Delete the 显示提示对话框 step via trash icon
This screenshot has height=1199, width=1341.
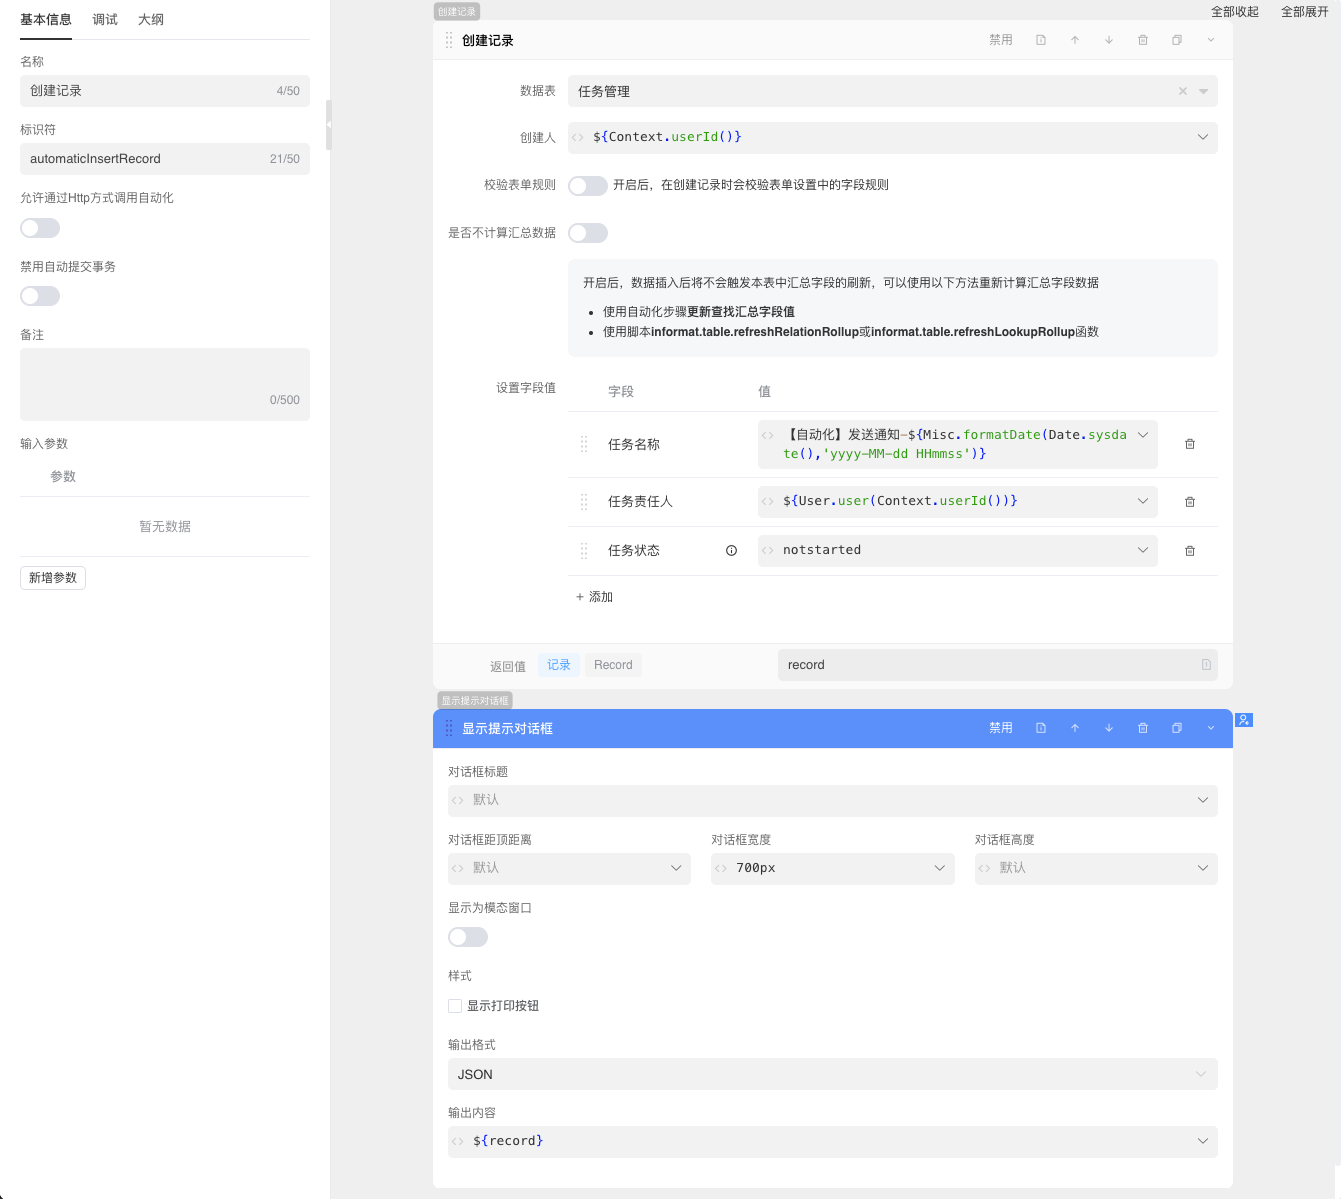(1143, 728)
